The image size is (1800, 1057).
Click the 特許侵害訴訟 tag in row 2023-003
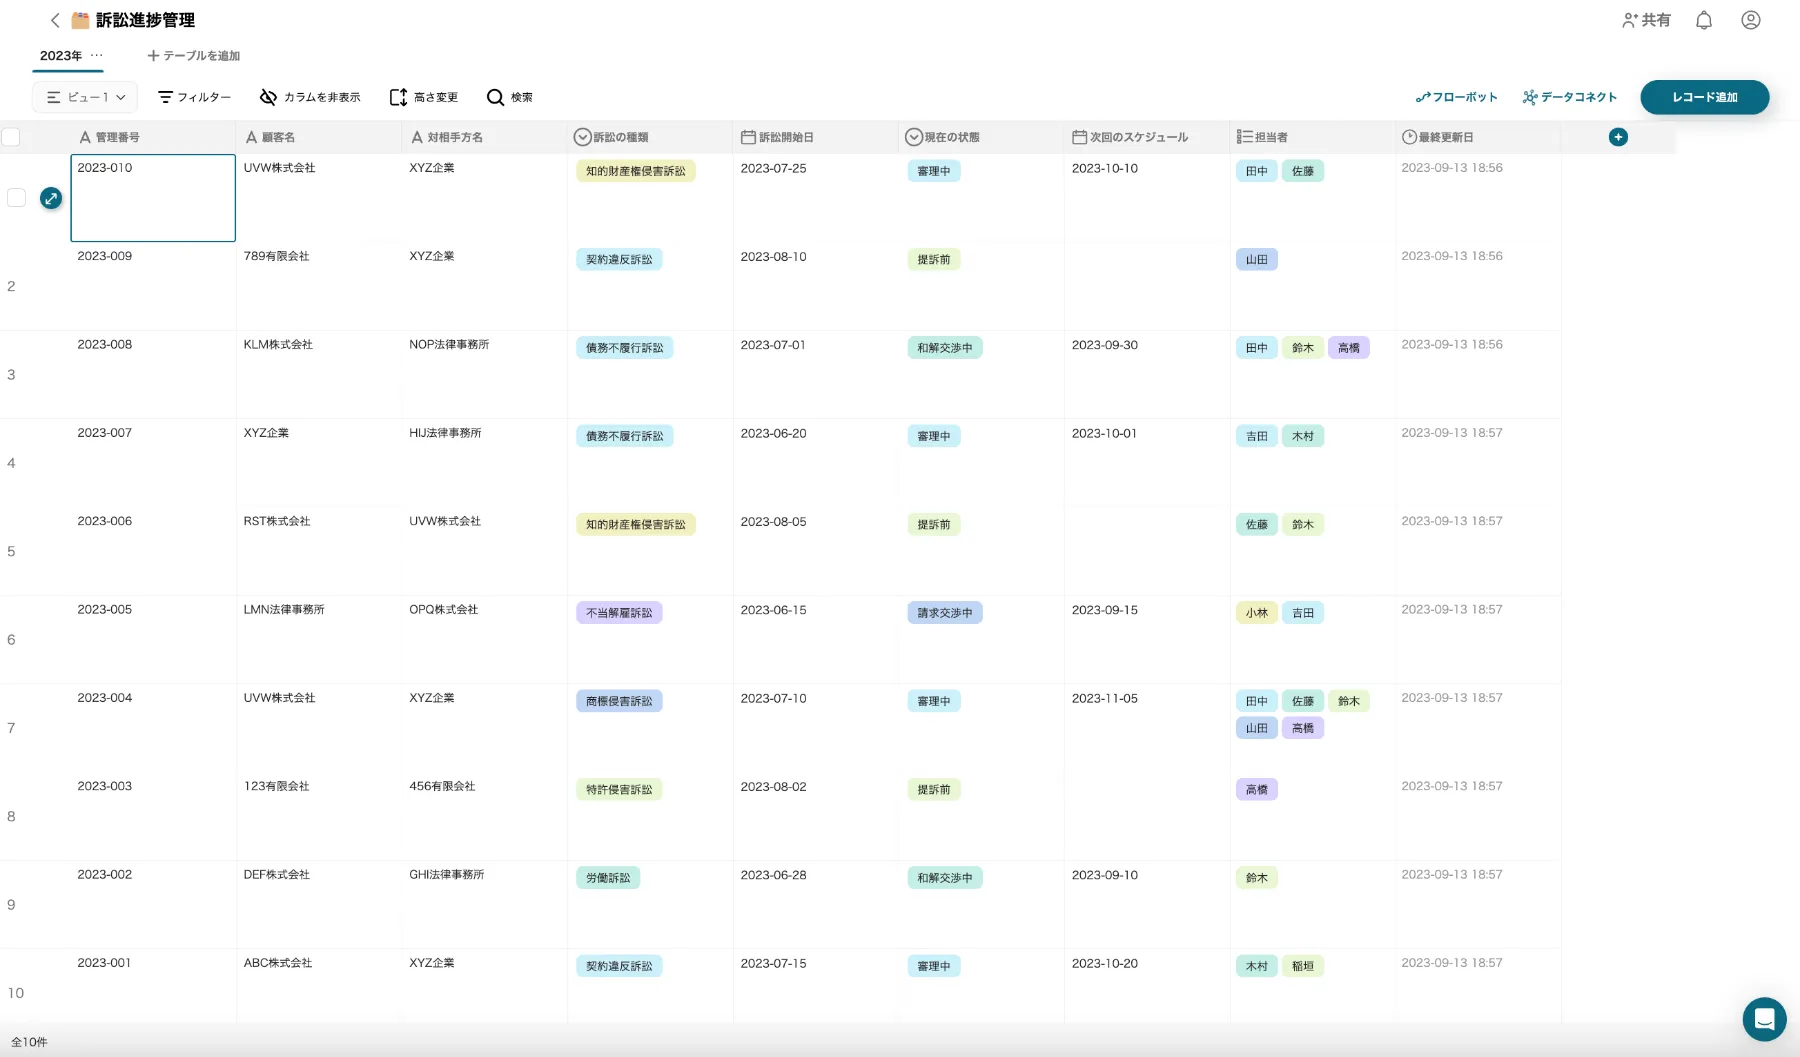pos(619,790)
